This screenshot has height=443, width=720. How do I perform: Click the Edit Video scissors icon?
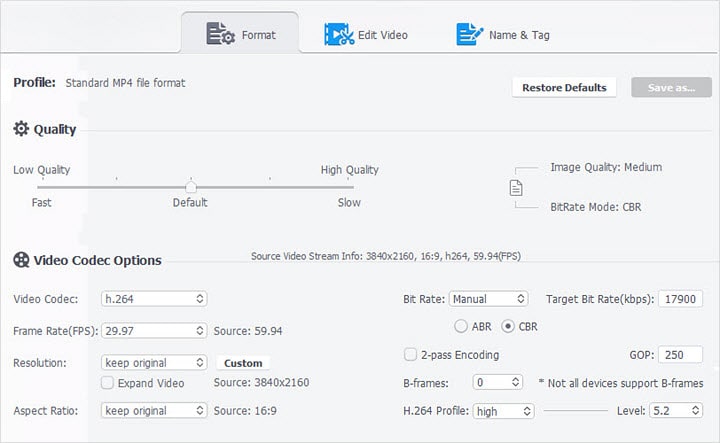[338, 35]
